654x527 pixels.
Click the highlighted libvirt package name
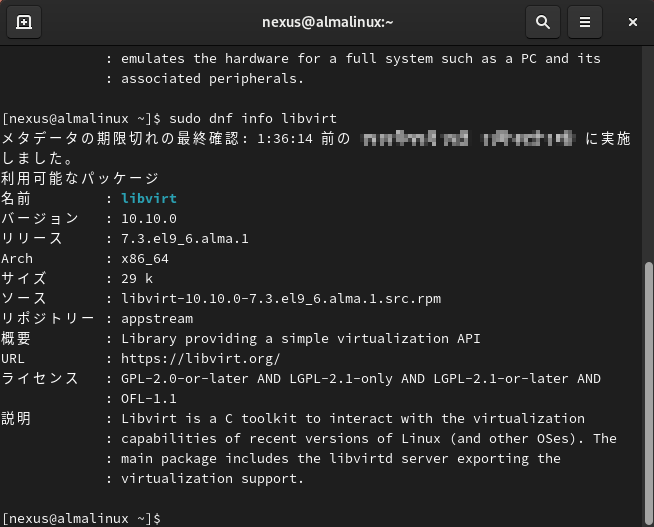coord(148,198)
